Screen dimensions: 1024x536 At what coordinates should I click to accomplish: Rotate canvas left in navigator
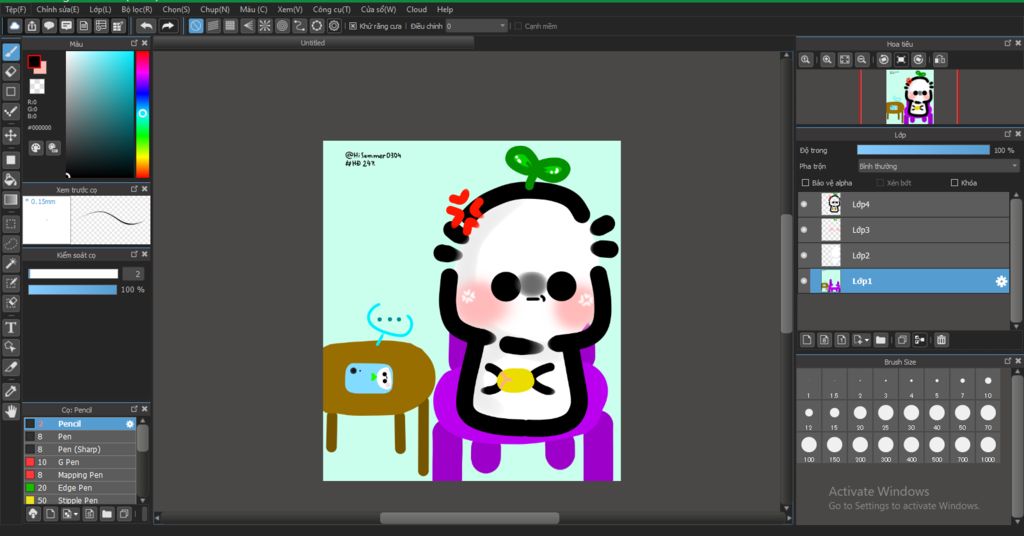click(884, 59)
